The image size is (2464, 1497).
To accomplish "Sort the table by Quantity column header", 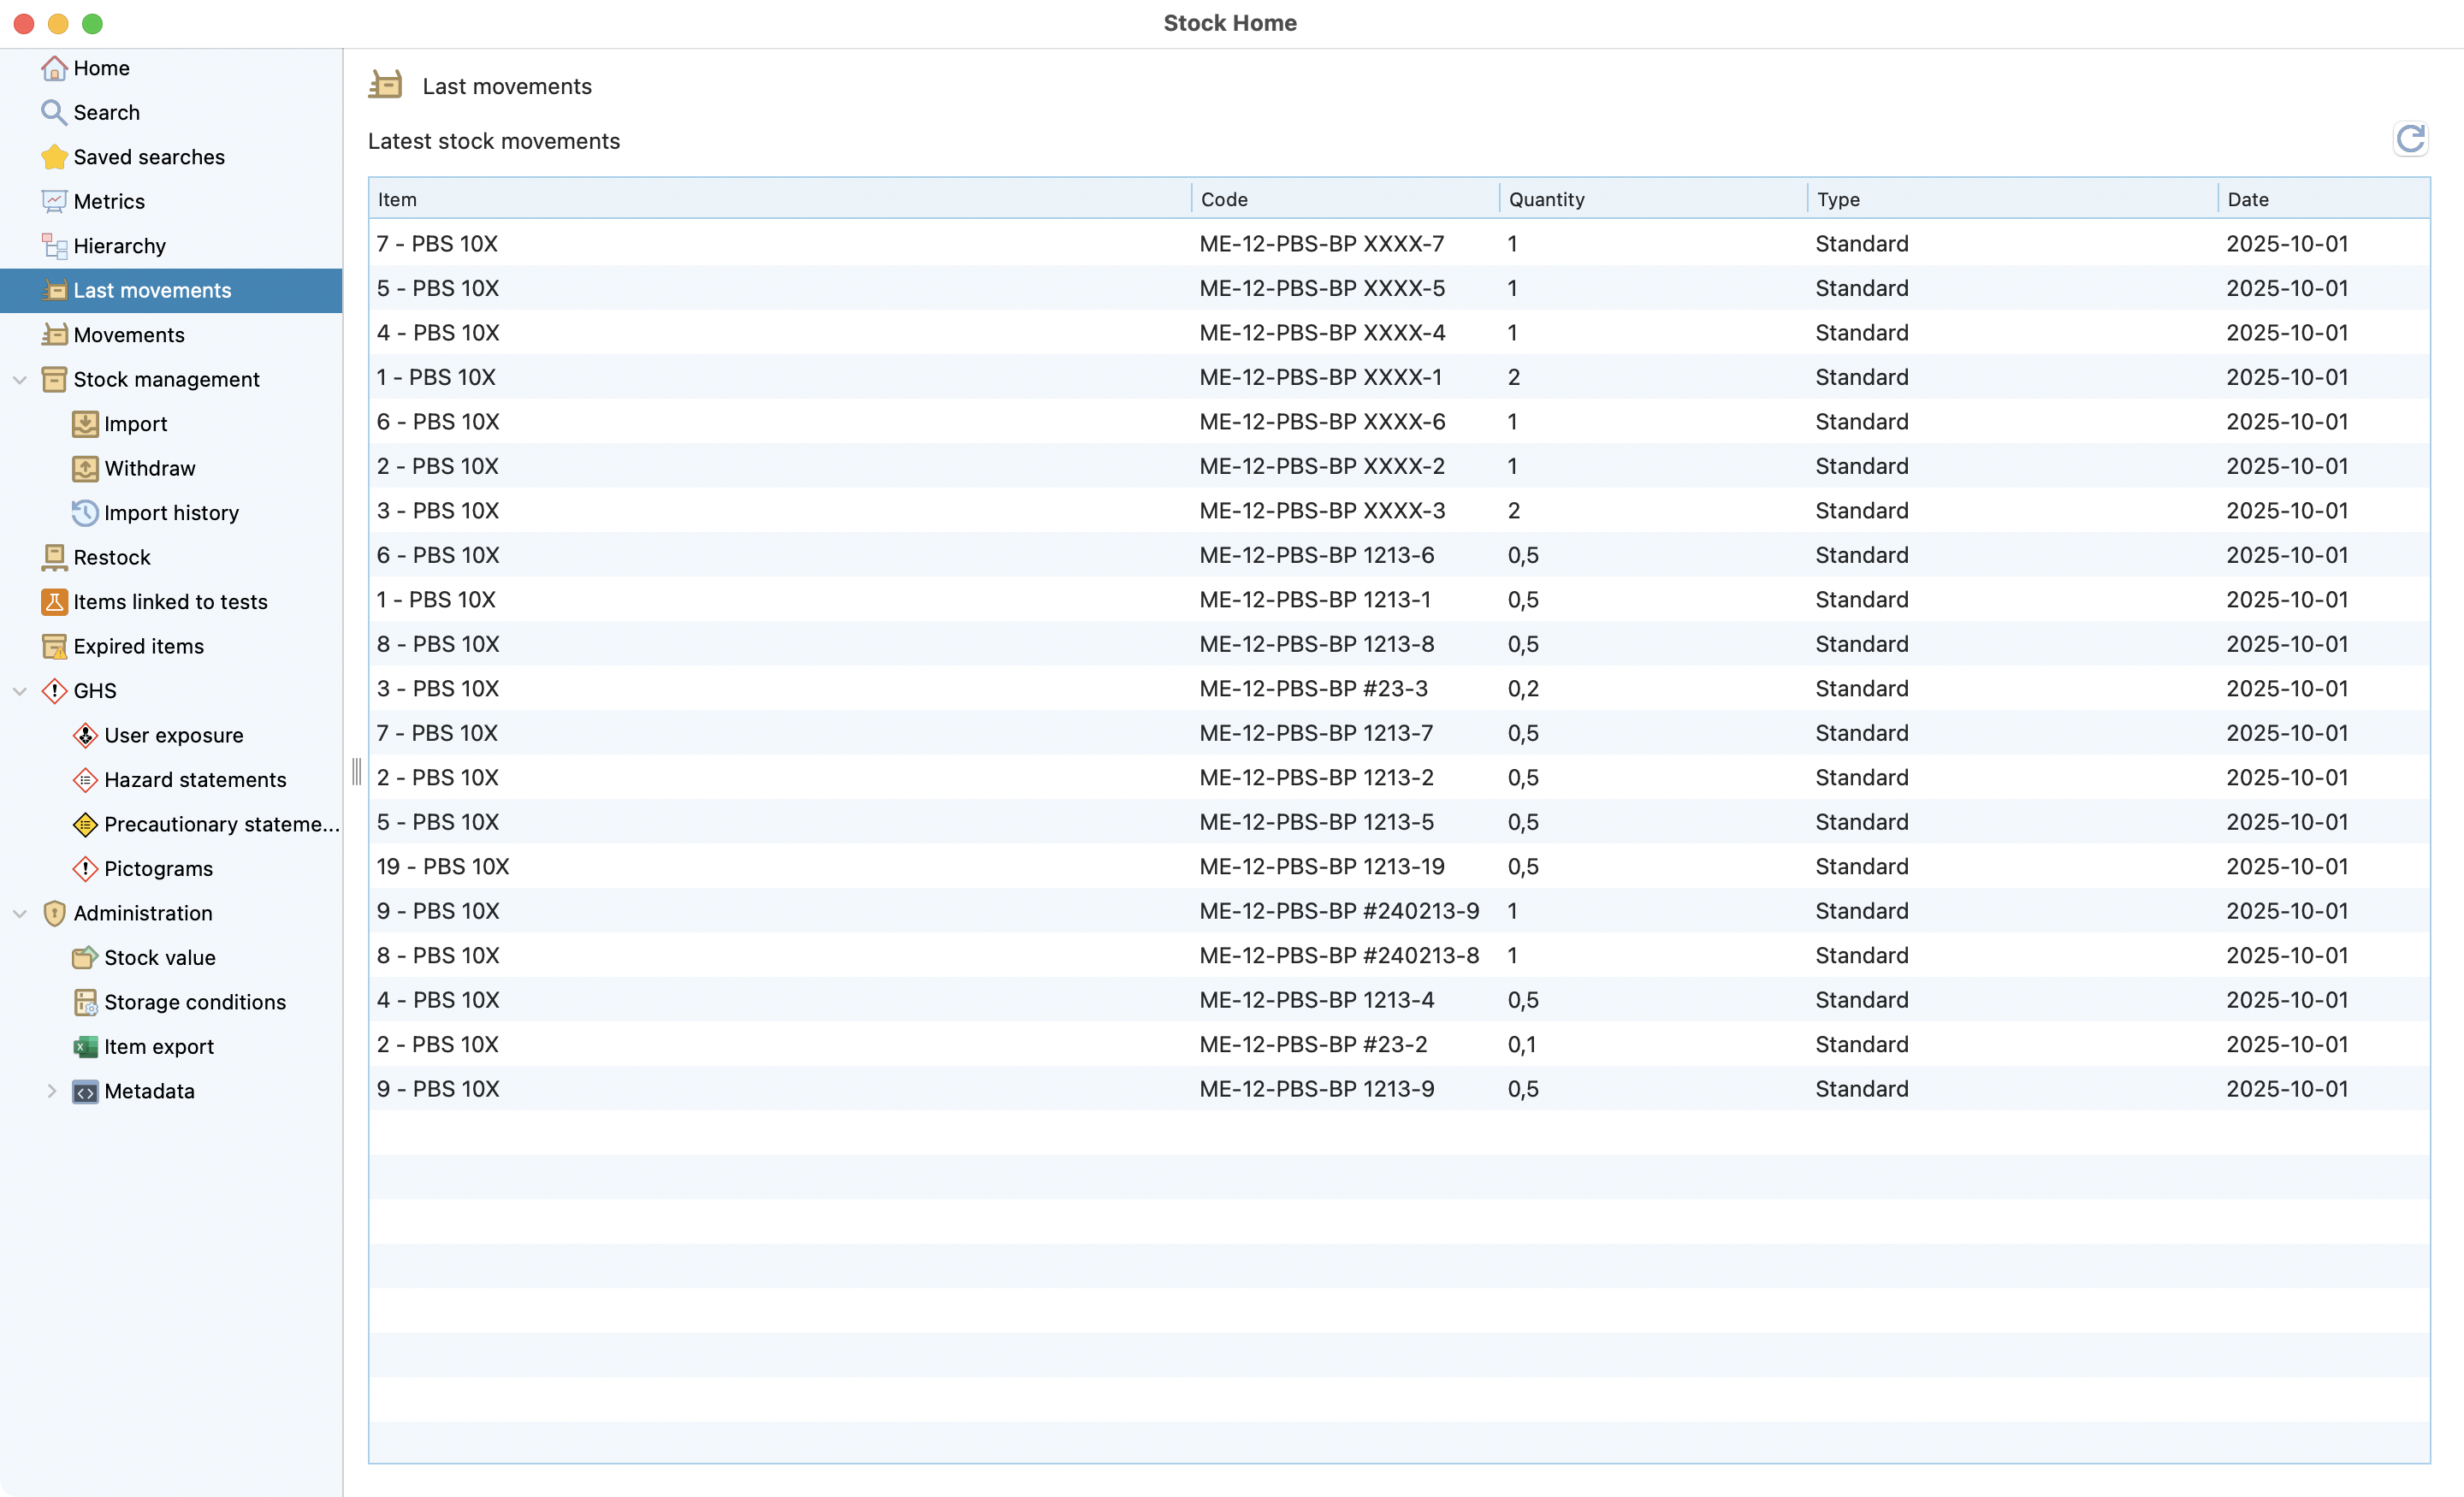I will pyautogui.click(x=1546, y=199).
